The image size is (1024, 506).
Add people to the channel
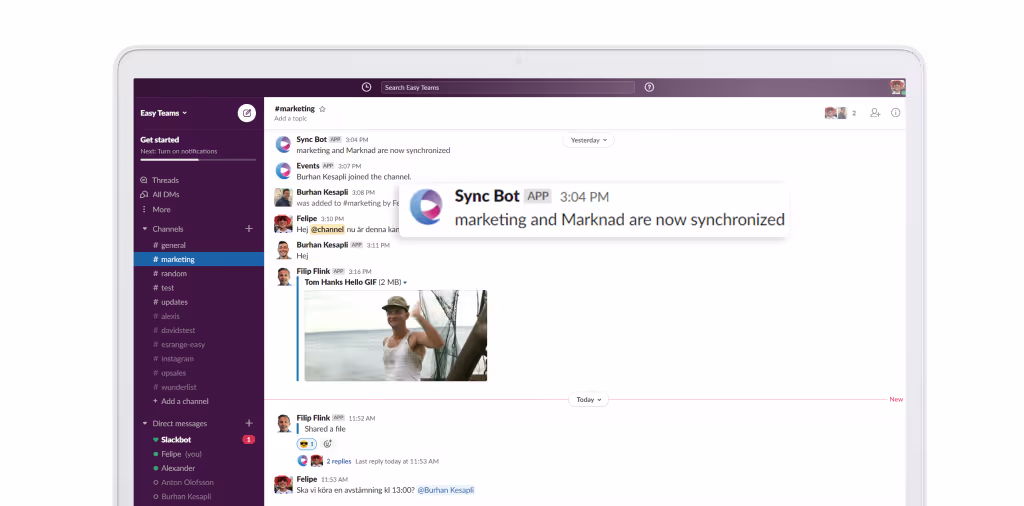point(875,113)
